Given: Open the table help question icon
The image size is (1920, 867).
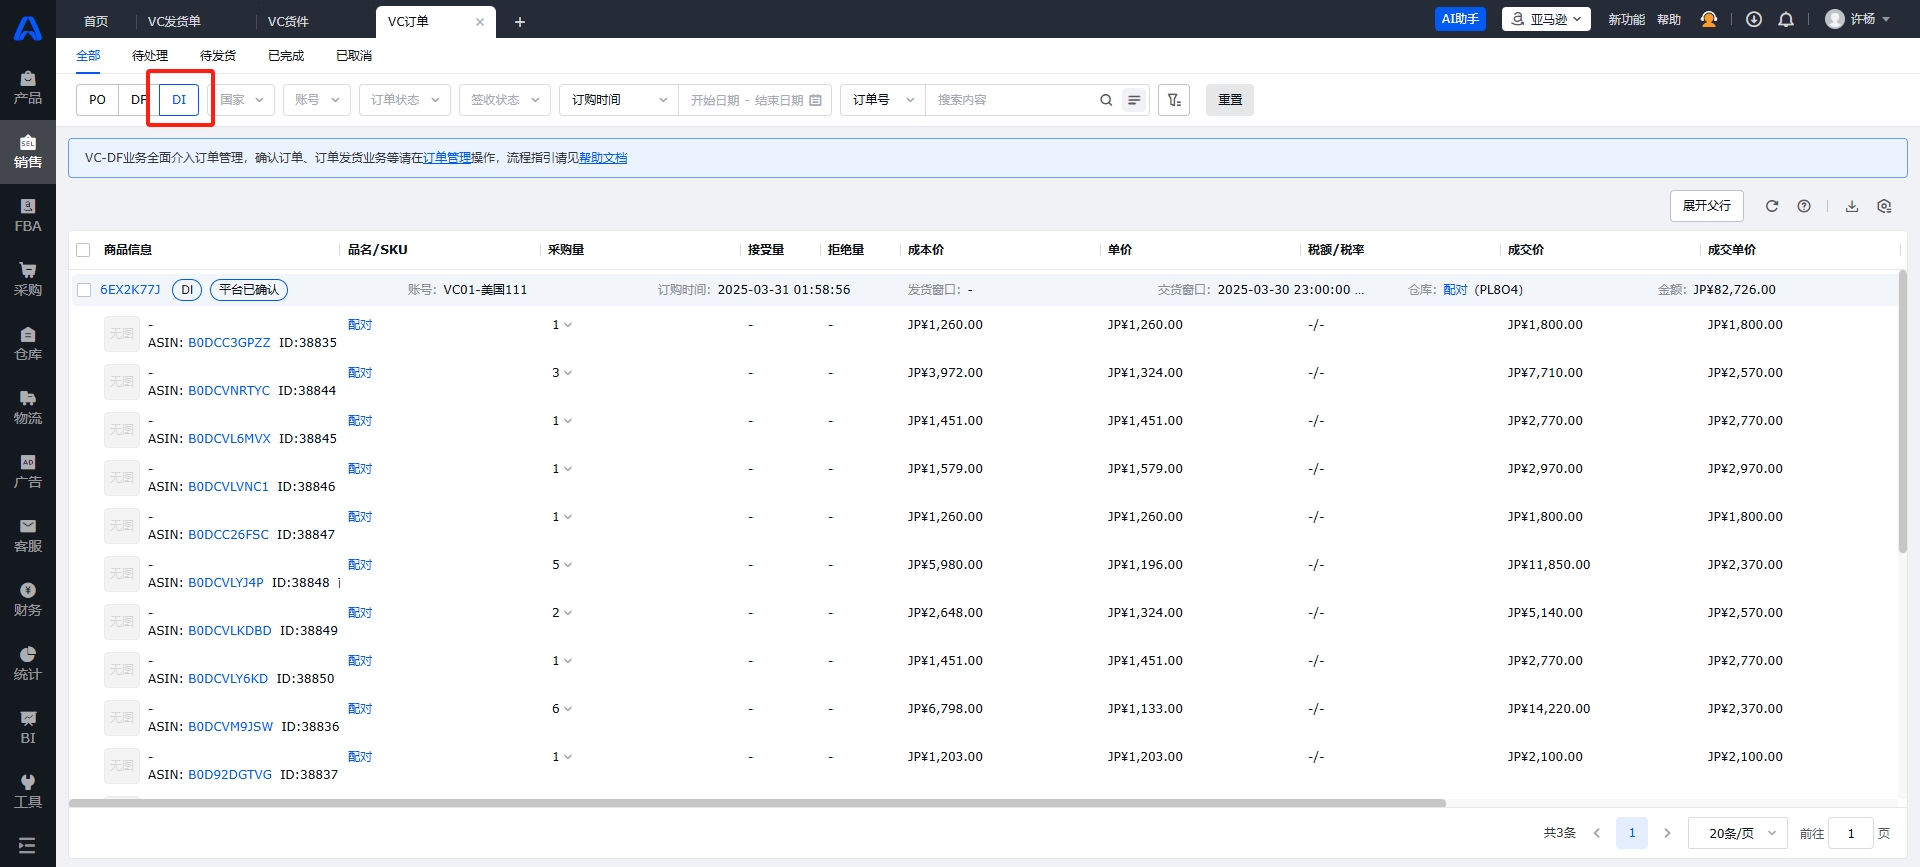Looking at the screenshot, I should coord(1804,206).
